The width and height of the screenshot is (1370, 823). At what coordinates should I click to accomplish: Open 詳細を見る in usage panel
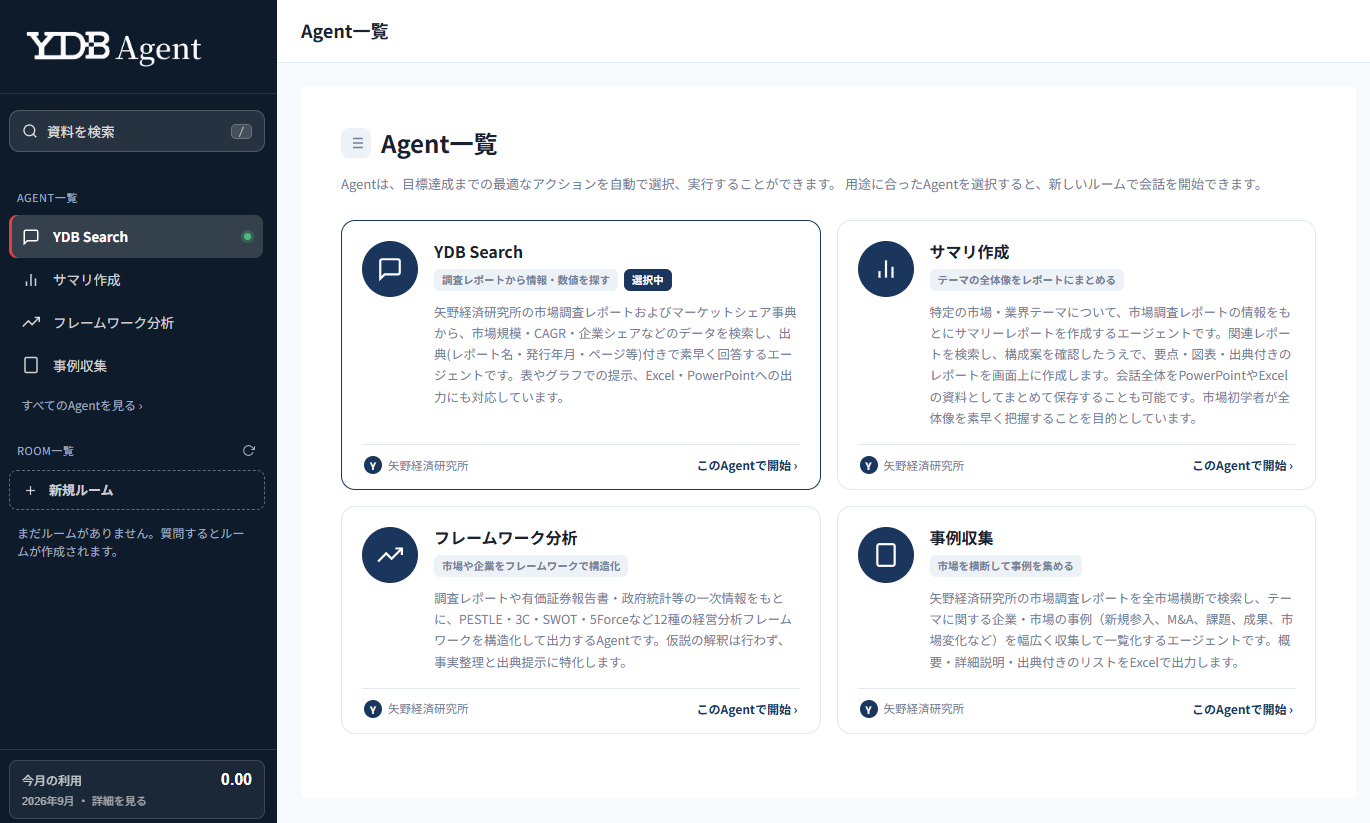[119, 801]
